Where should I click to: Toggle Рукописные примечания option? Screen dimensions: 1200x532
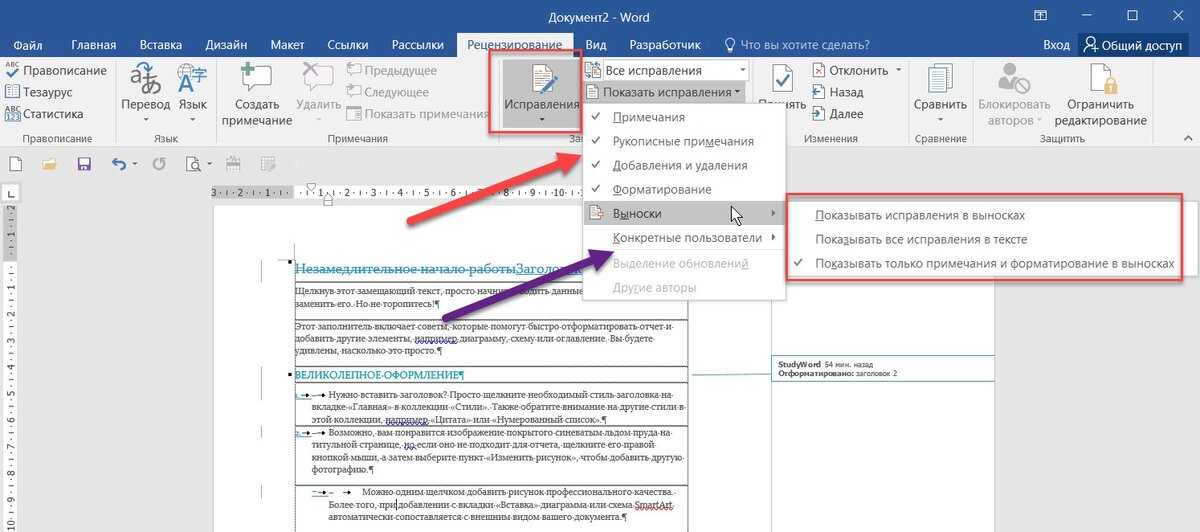click(x=684, y=141)
